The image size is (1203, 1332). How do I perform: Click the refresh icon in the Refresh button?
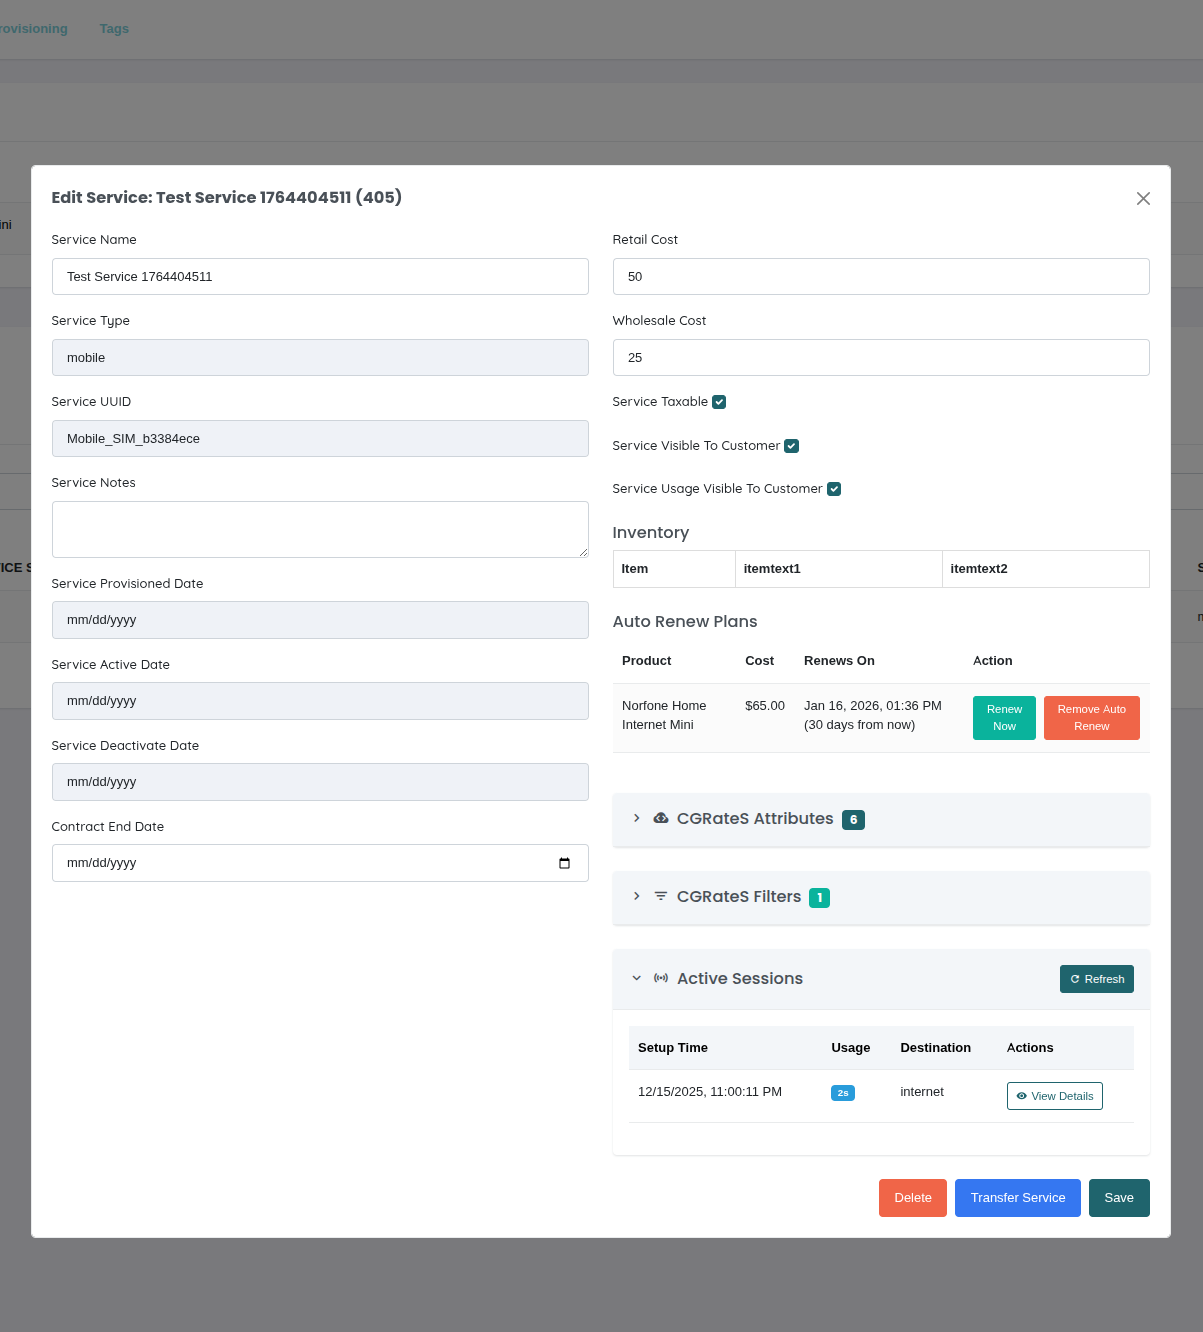tap(1075, 979)
